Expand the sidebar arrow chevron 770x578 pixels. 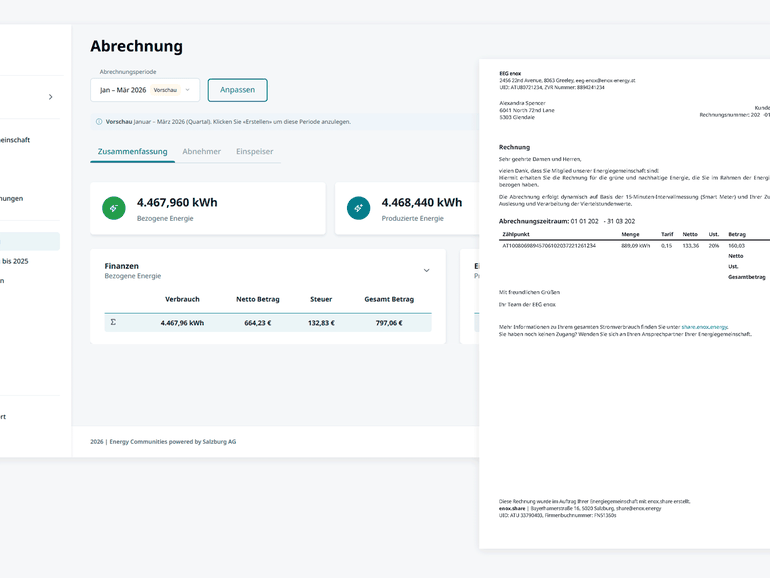click(x=51, y=97)
